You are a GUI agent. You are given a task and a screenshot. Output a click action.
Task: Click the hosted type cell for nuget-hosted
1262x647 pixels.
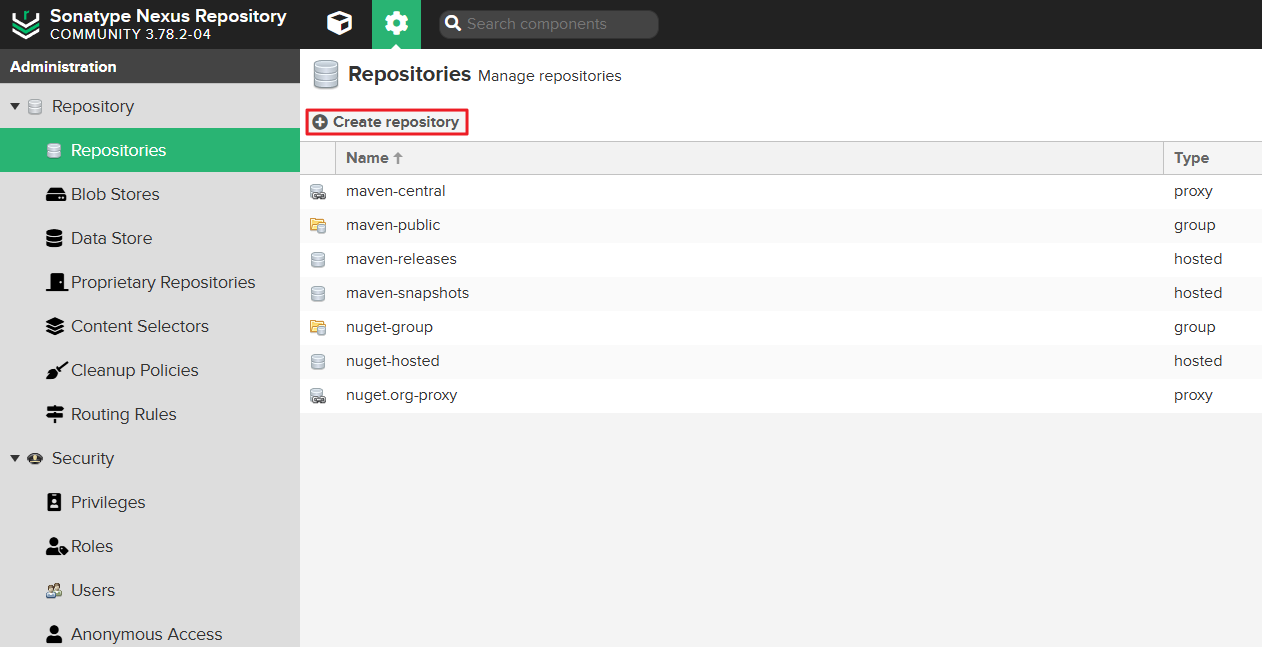point(1213,361)
